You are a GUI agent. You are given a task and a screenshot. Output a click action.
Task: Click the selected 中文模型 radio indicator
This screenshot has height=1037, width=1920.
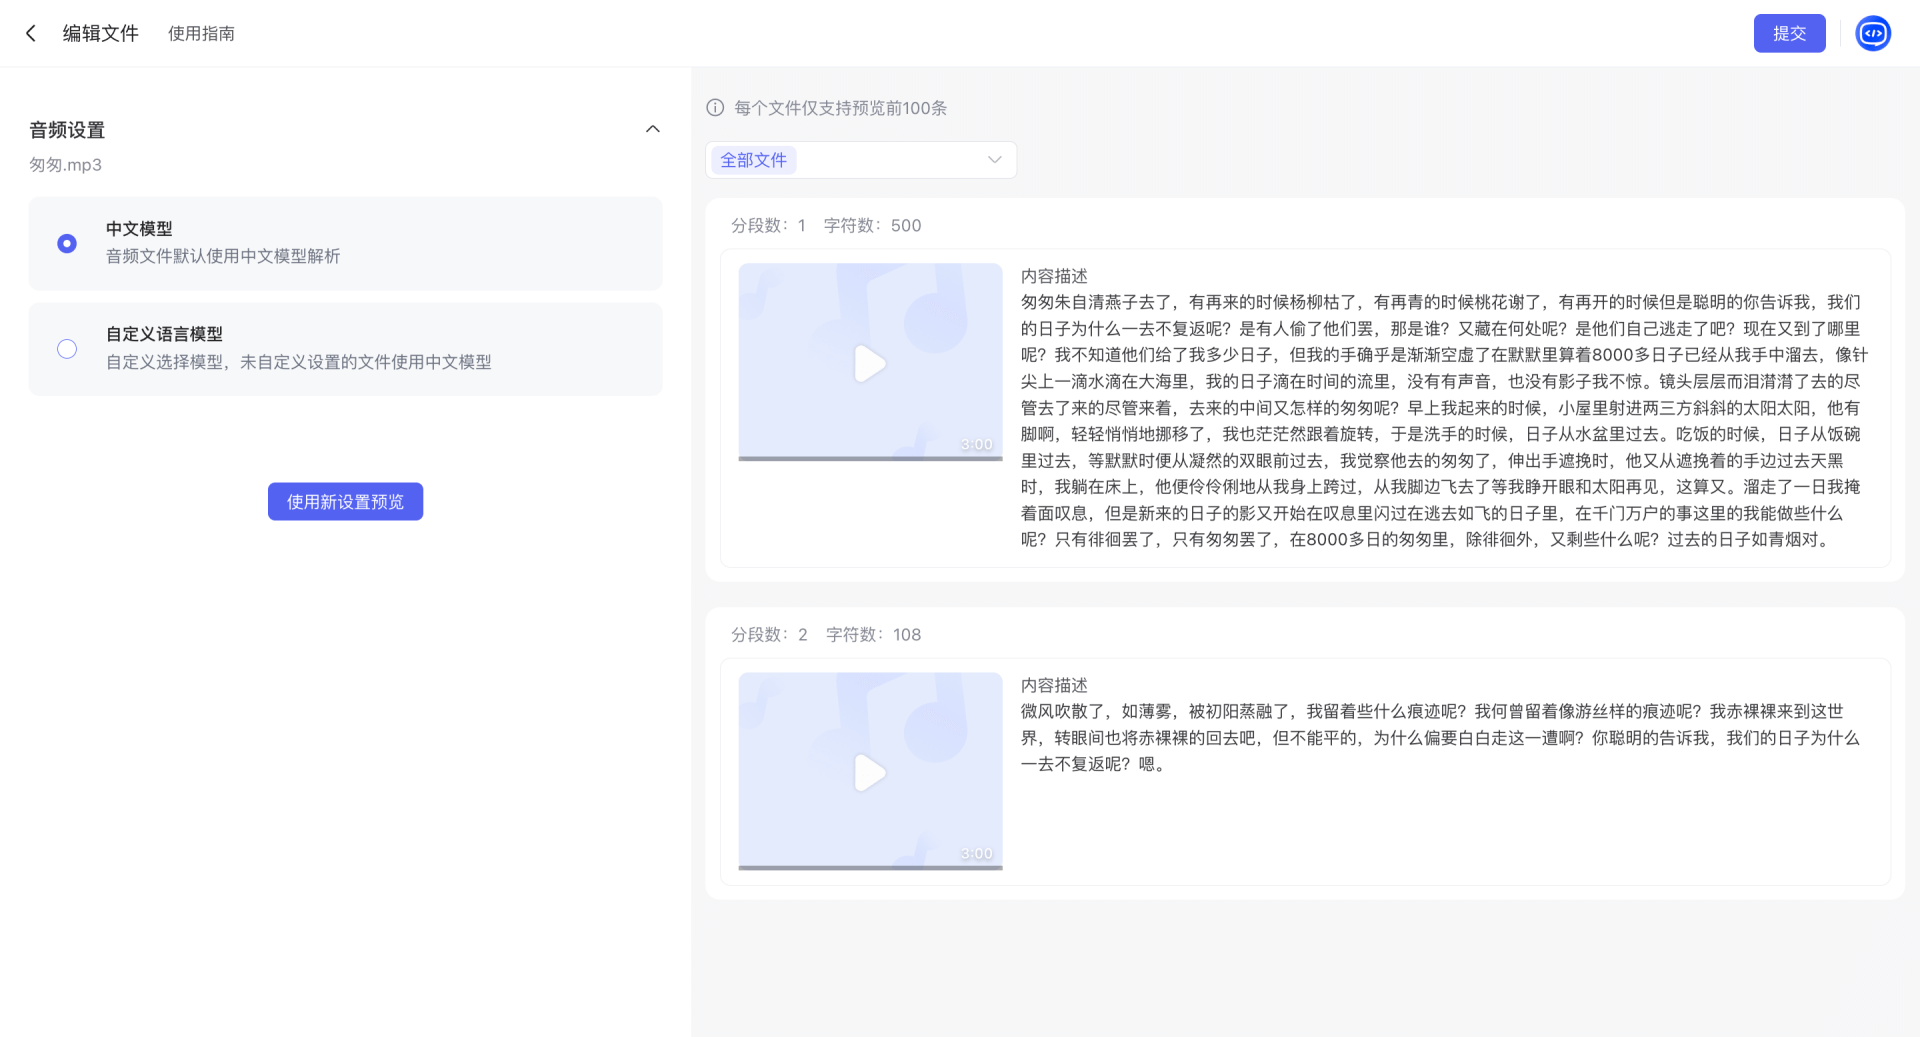click(x=67, y=243)
